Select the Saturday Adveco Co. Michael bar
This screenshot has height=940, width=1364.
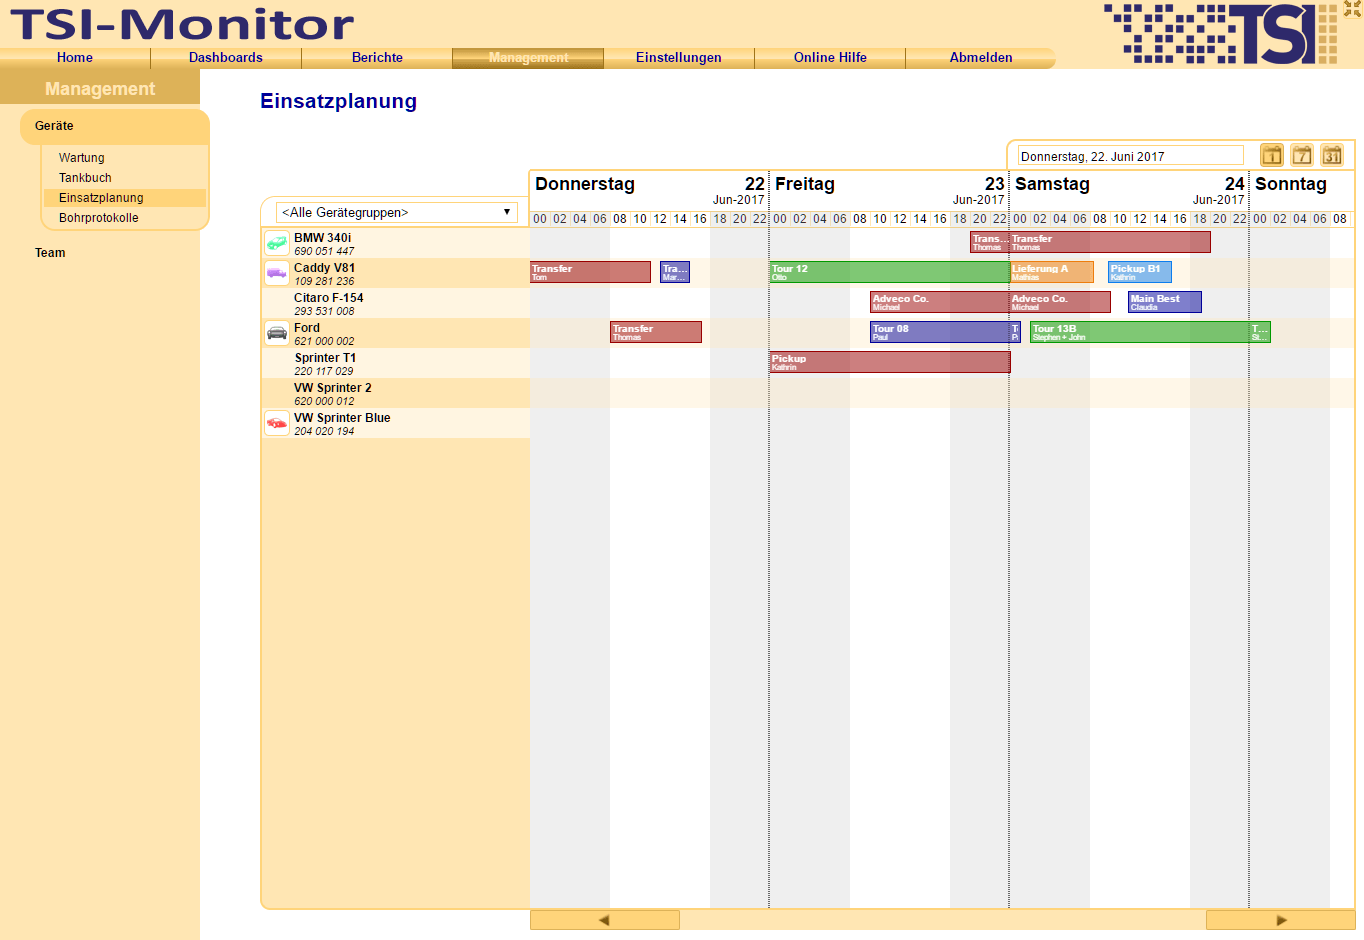1060,302
